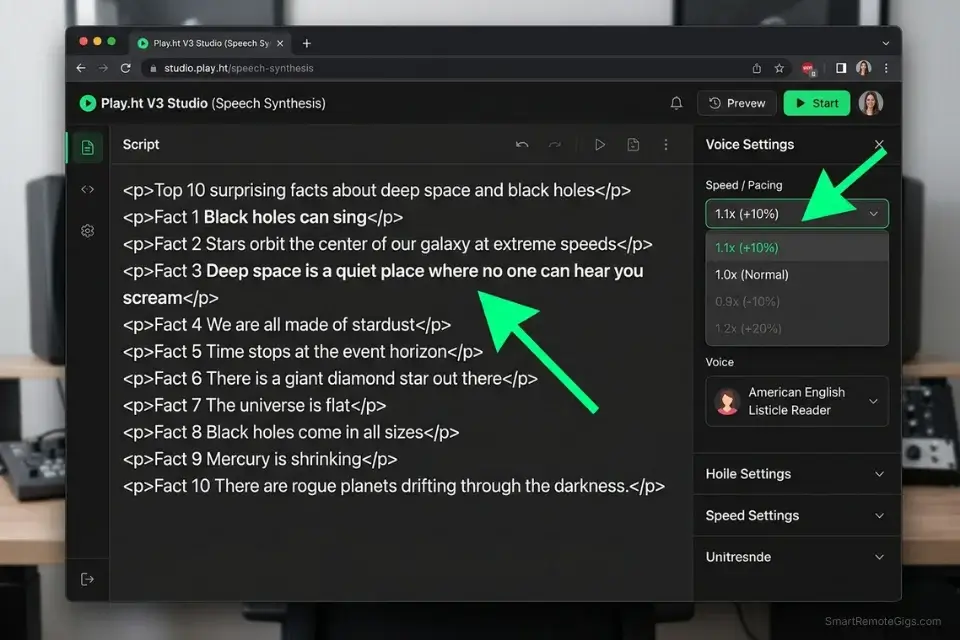Viewport: 960px width, 640px height.
Task: Click the Fact 4 stardust line
Action: (x=287, y=325)
